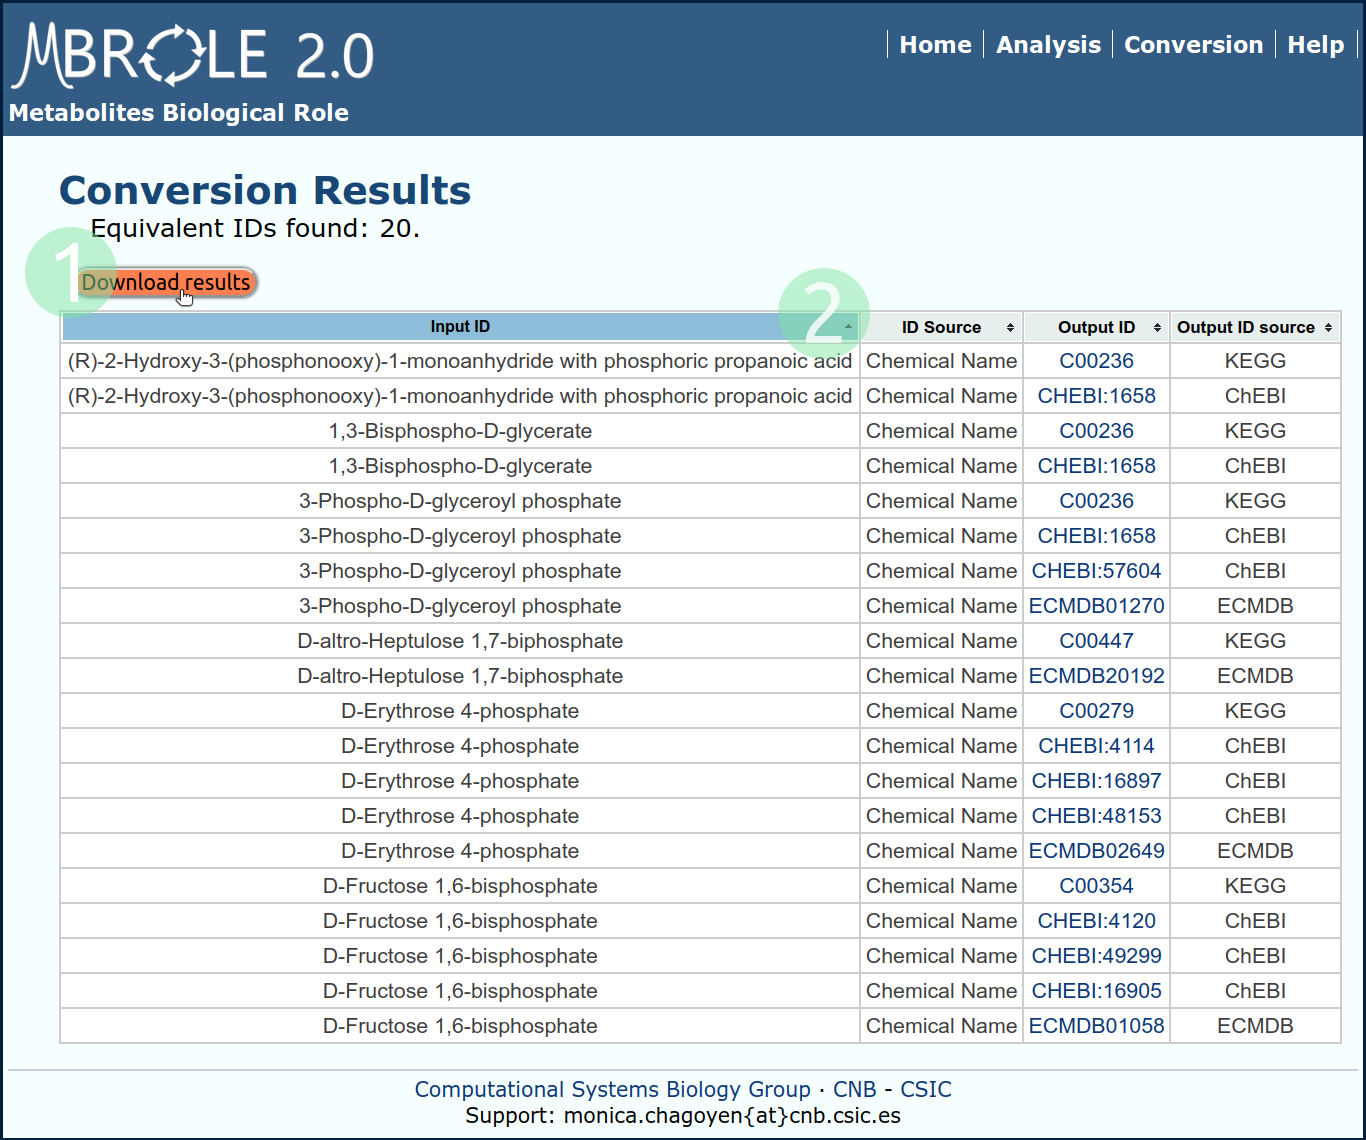The height and width of the screenshot is (1140, 1366).
Task: Select the 3-Phospho-D-glyceroyl phosphate cell in the ECMDB01270 row
Action: [460, 606]
